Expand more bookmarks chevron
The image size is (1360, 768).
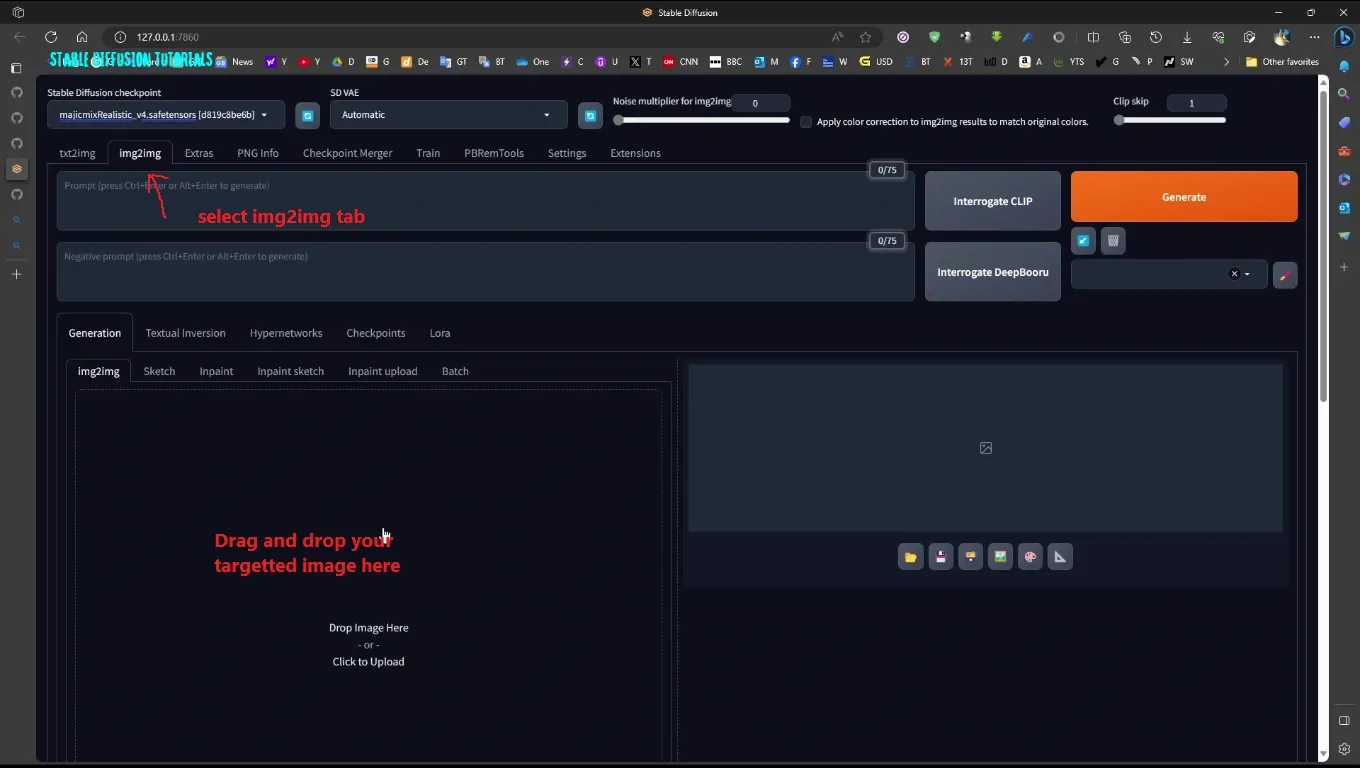pos(1226,62)
